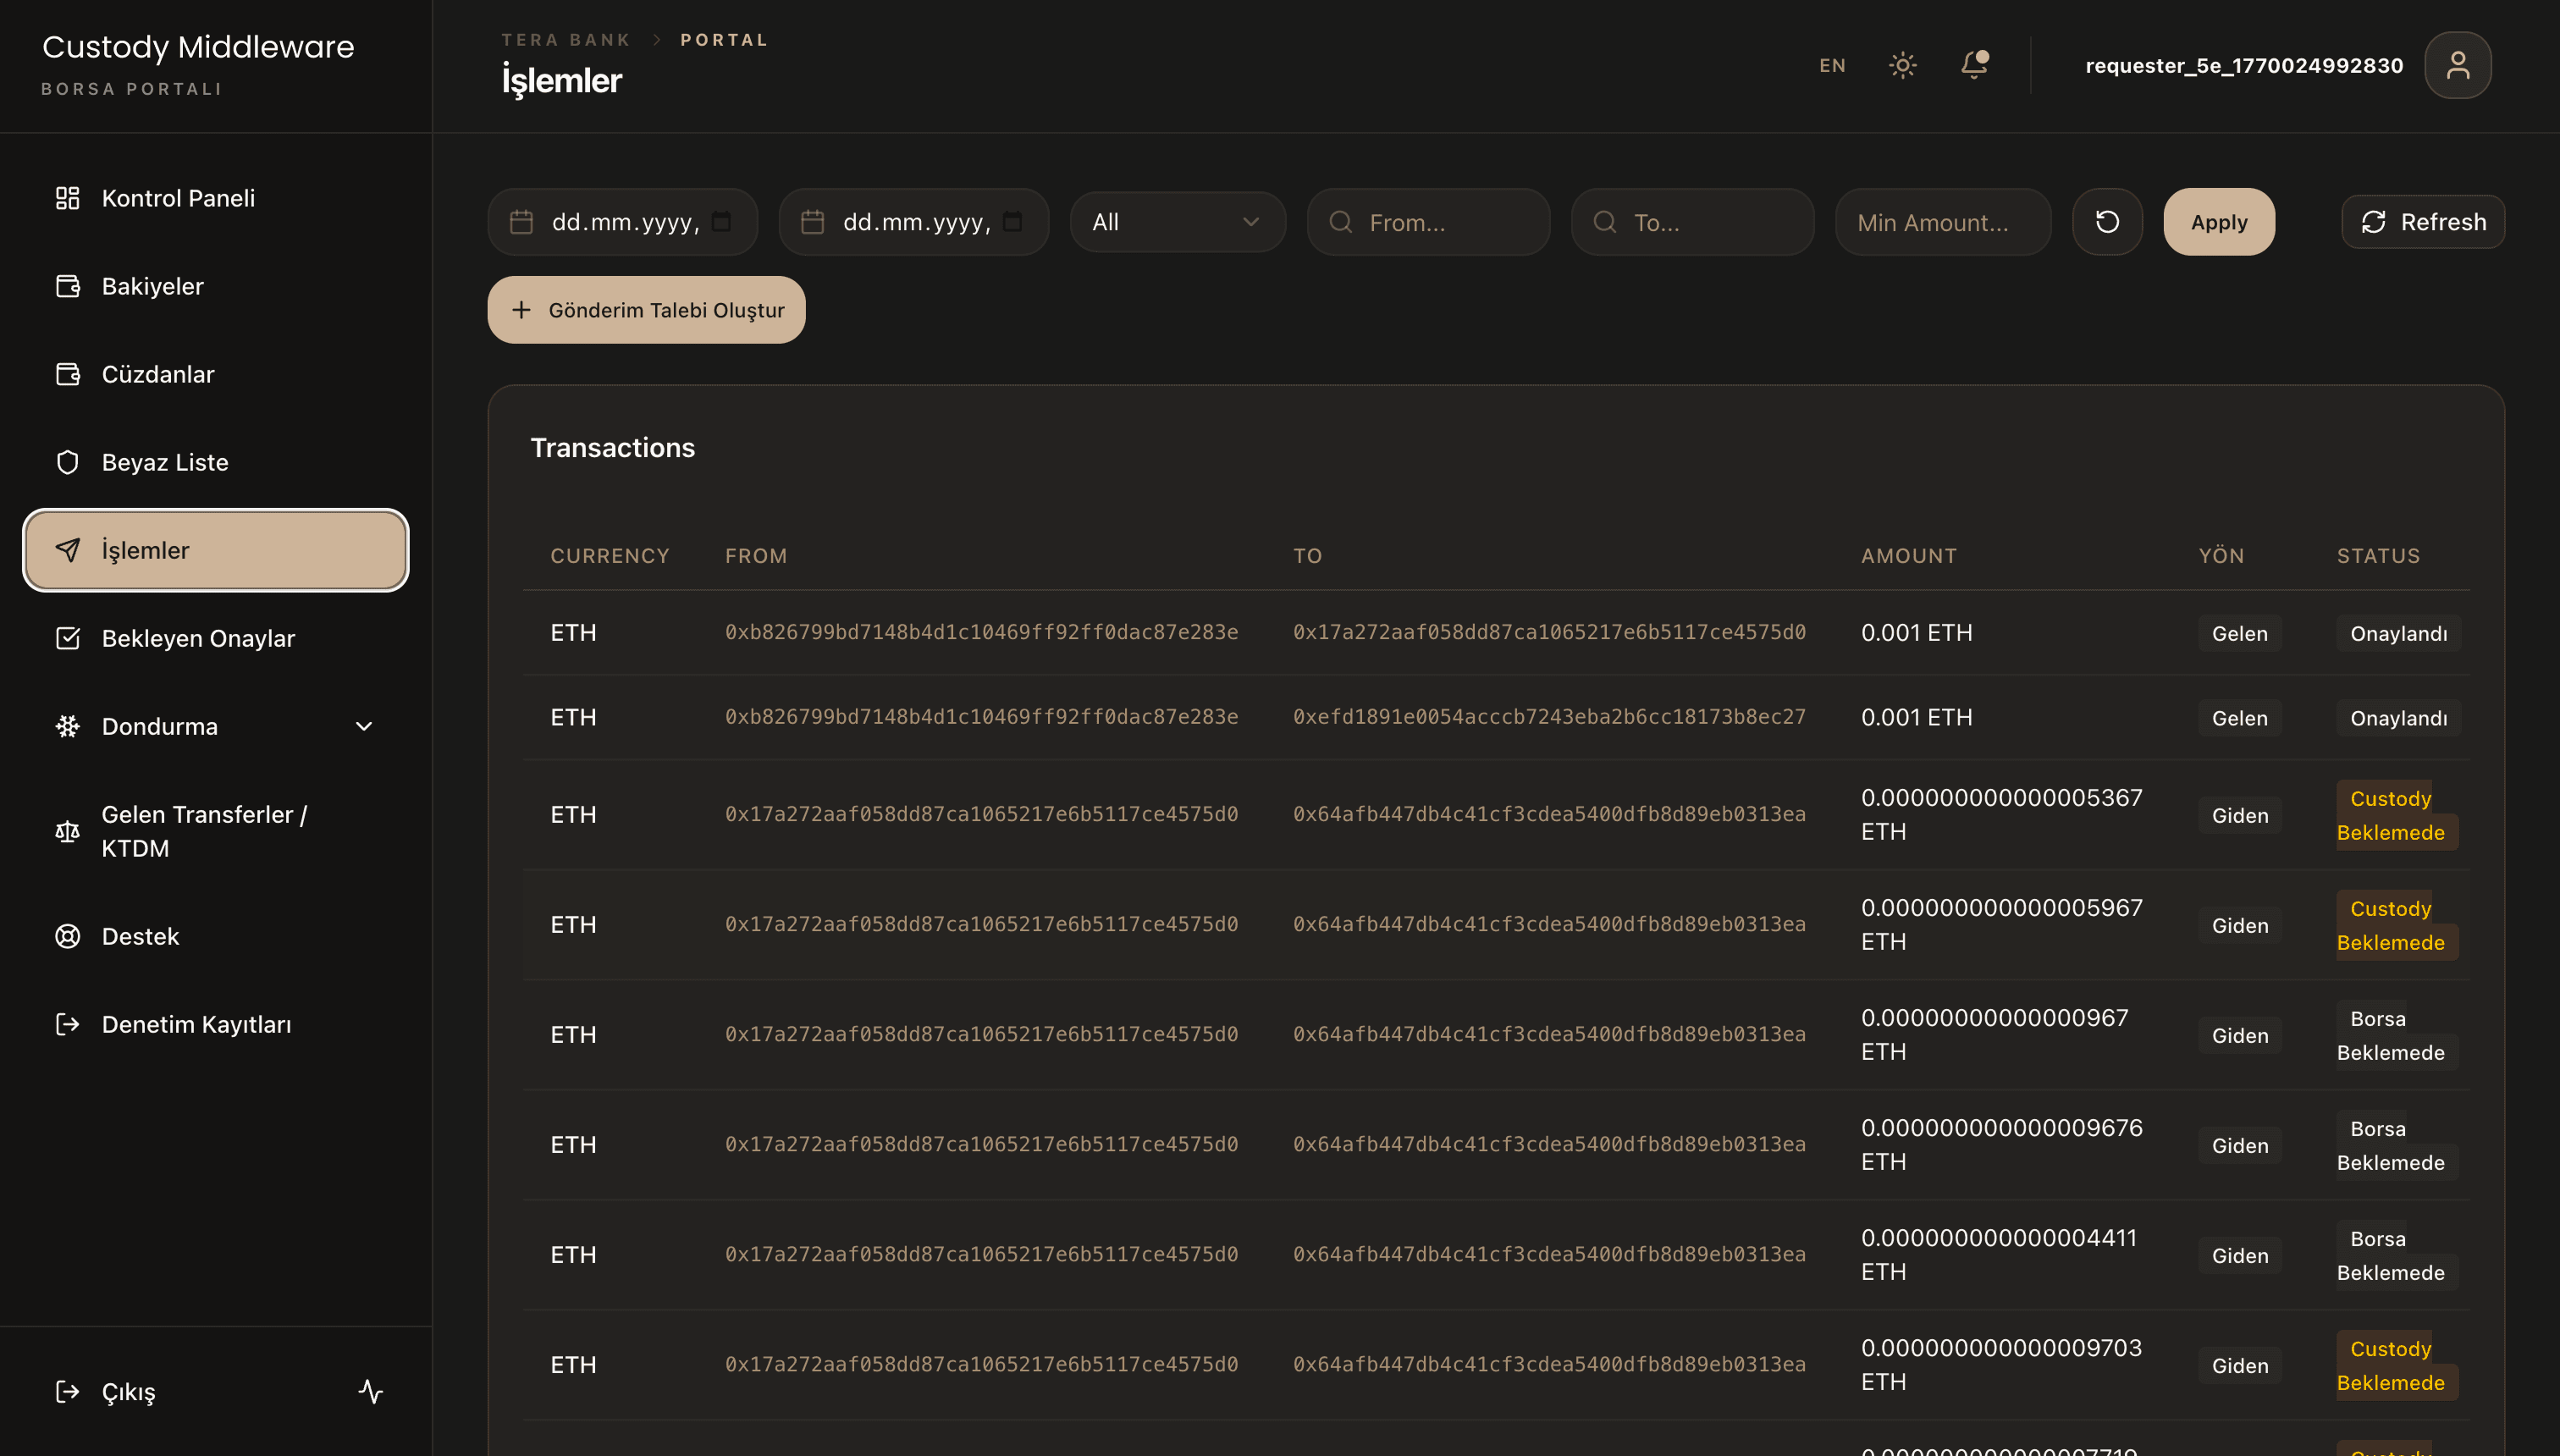Click Onaylandı status in first row
Viewport: 2560px width, 1456px height.
click(2398, 634)
